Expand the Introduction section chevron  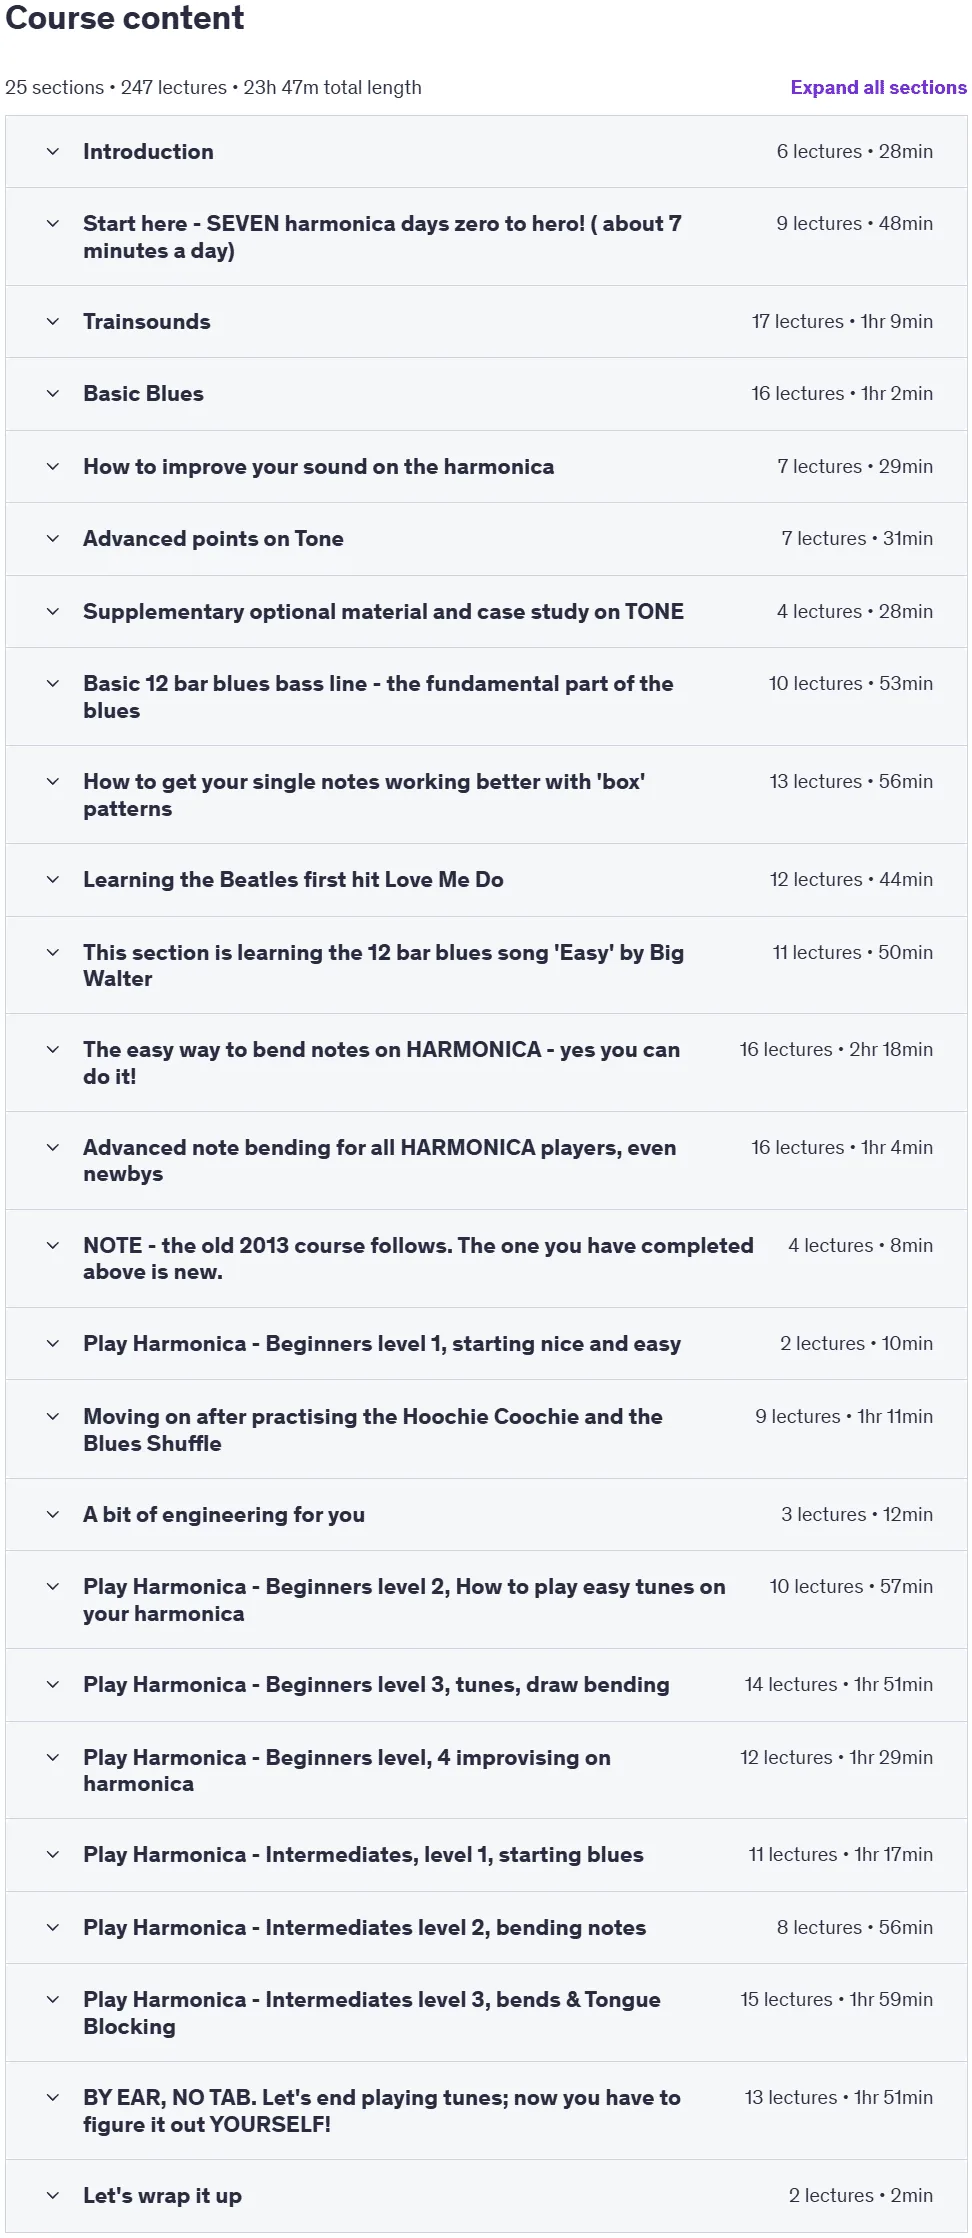(53, 152)
